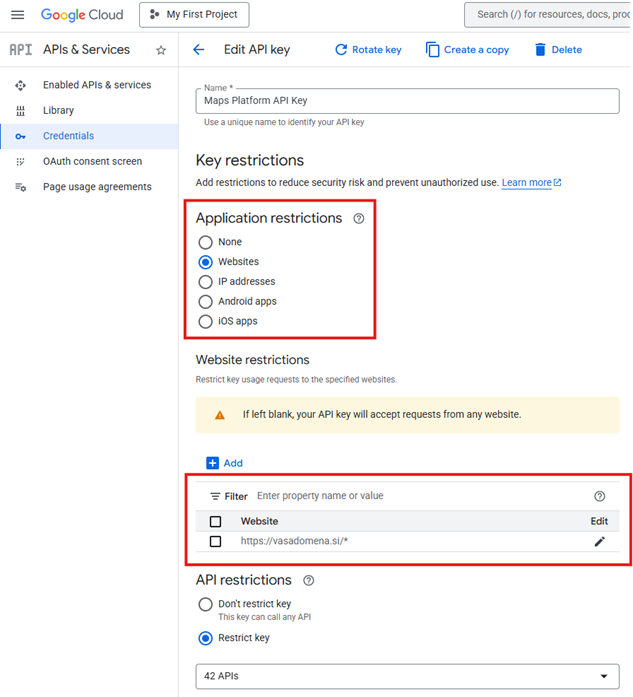Open API restrictions help icon

309,580
